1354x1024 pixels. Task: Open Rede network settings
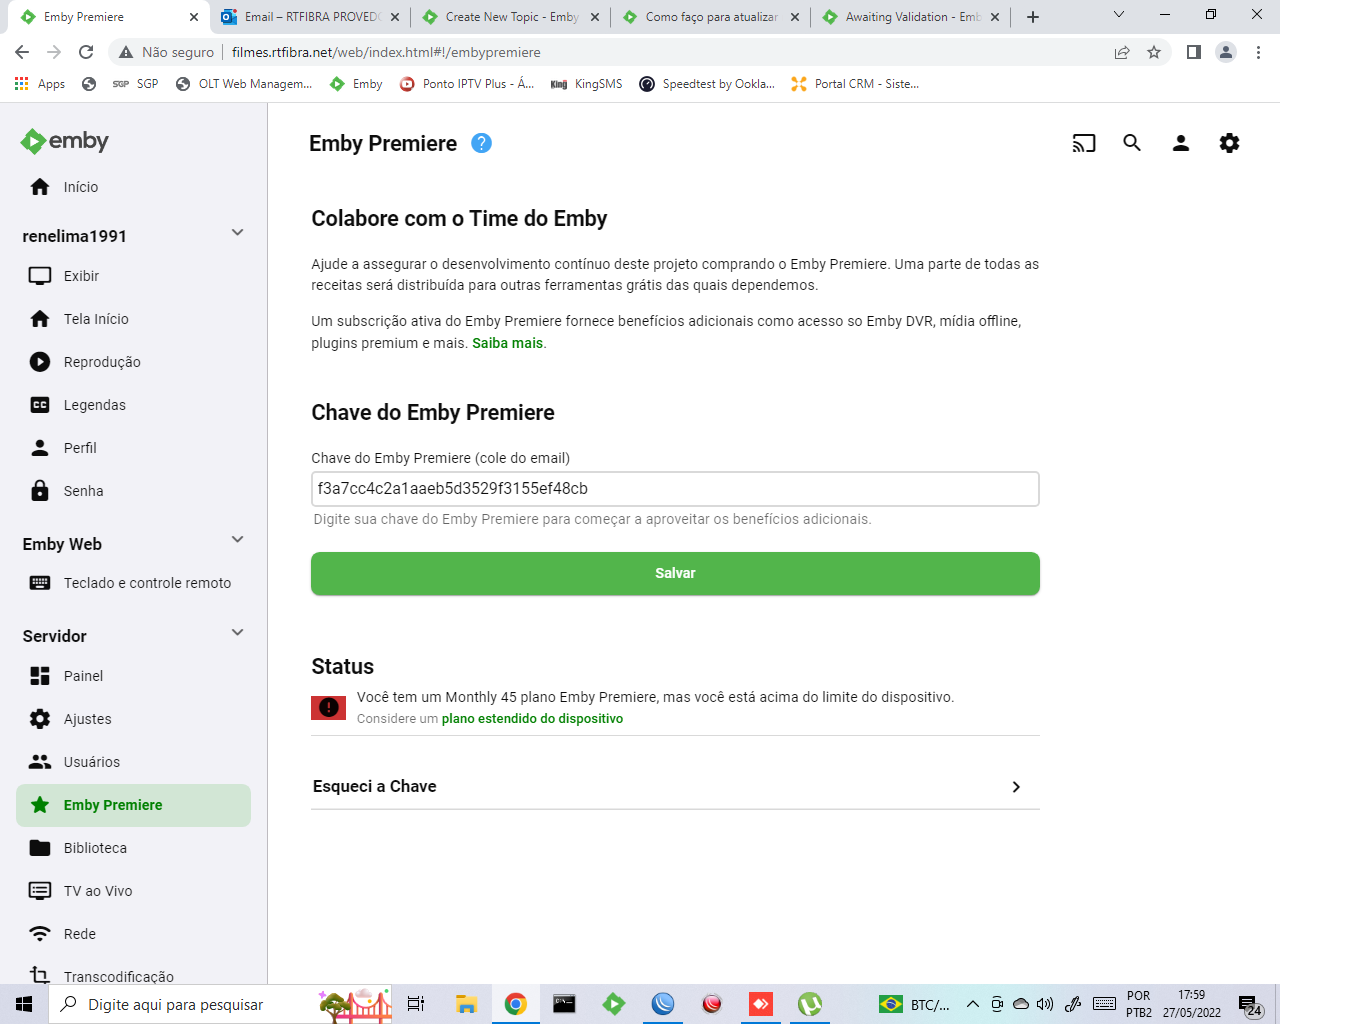(133, 934)
